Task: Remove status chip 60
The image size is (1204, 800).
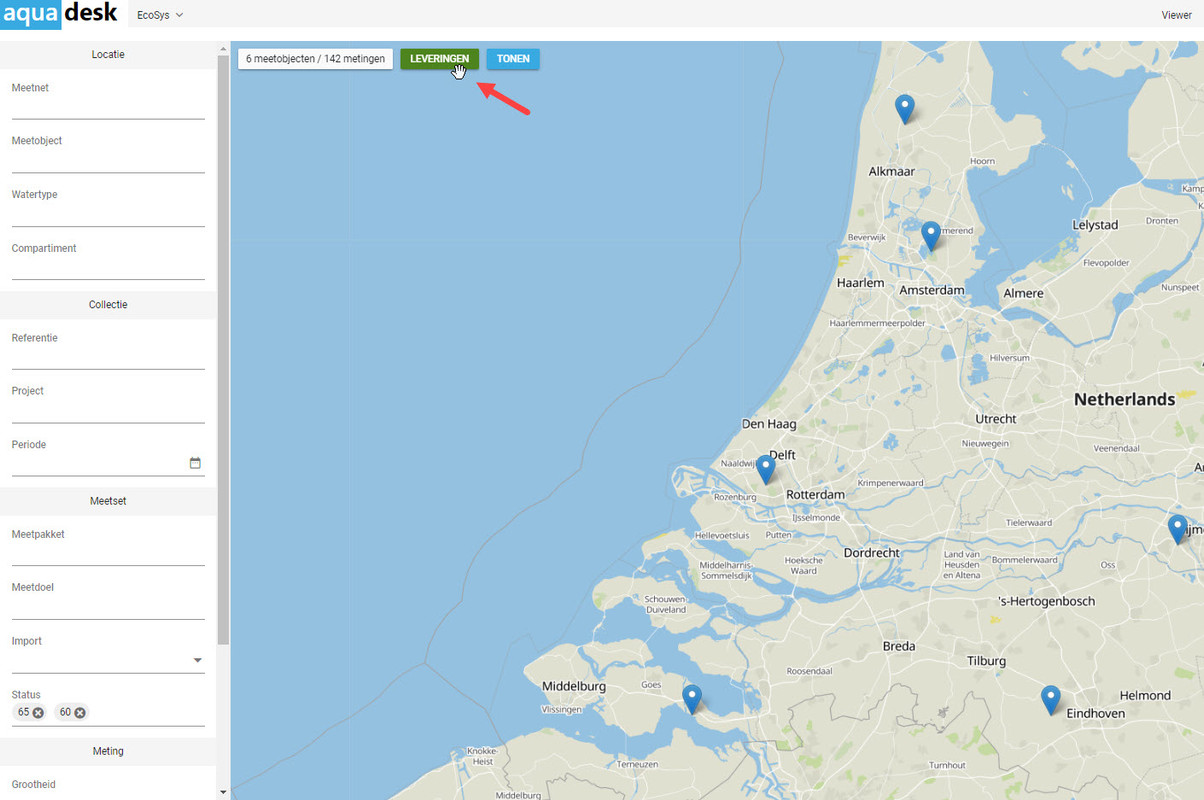Action: pos(80,712)
